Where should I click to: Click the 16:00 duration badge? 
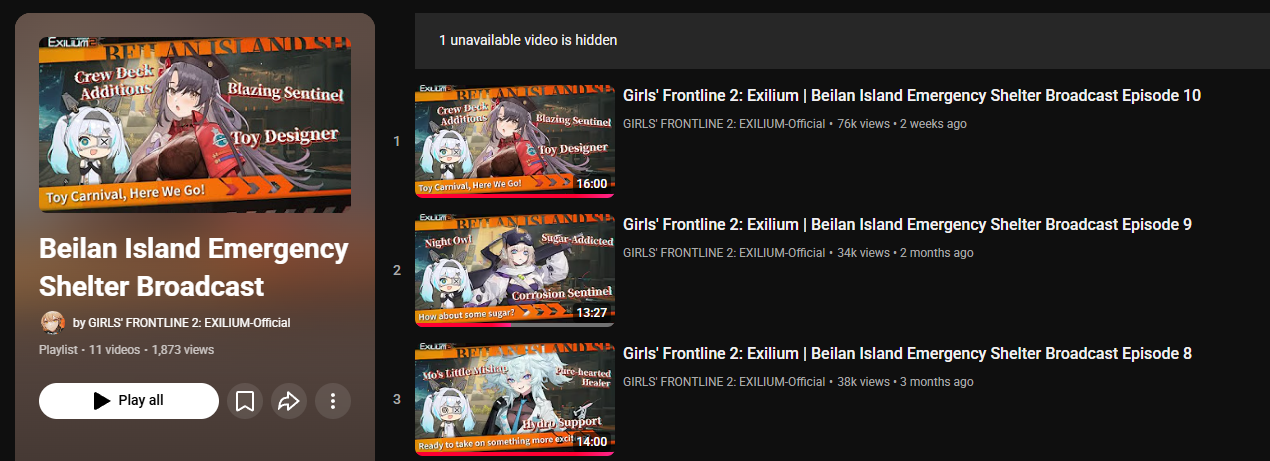point(592,184)
